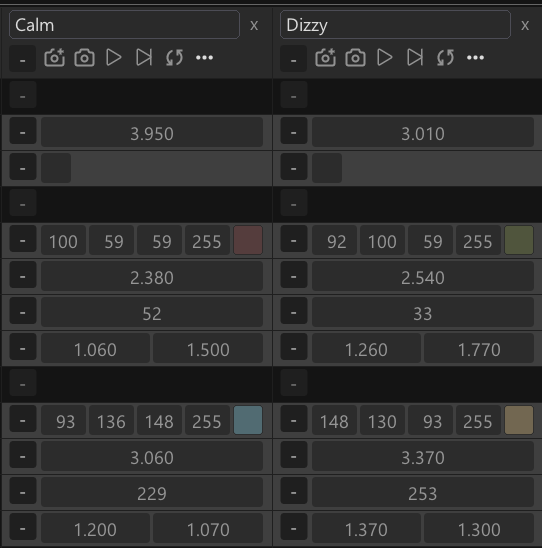This screenshot has width=542, height=548.
Task: Click plain camera icon in Dizzy preset
Action: point(355,58)
